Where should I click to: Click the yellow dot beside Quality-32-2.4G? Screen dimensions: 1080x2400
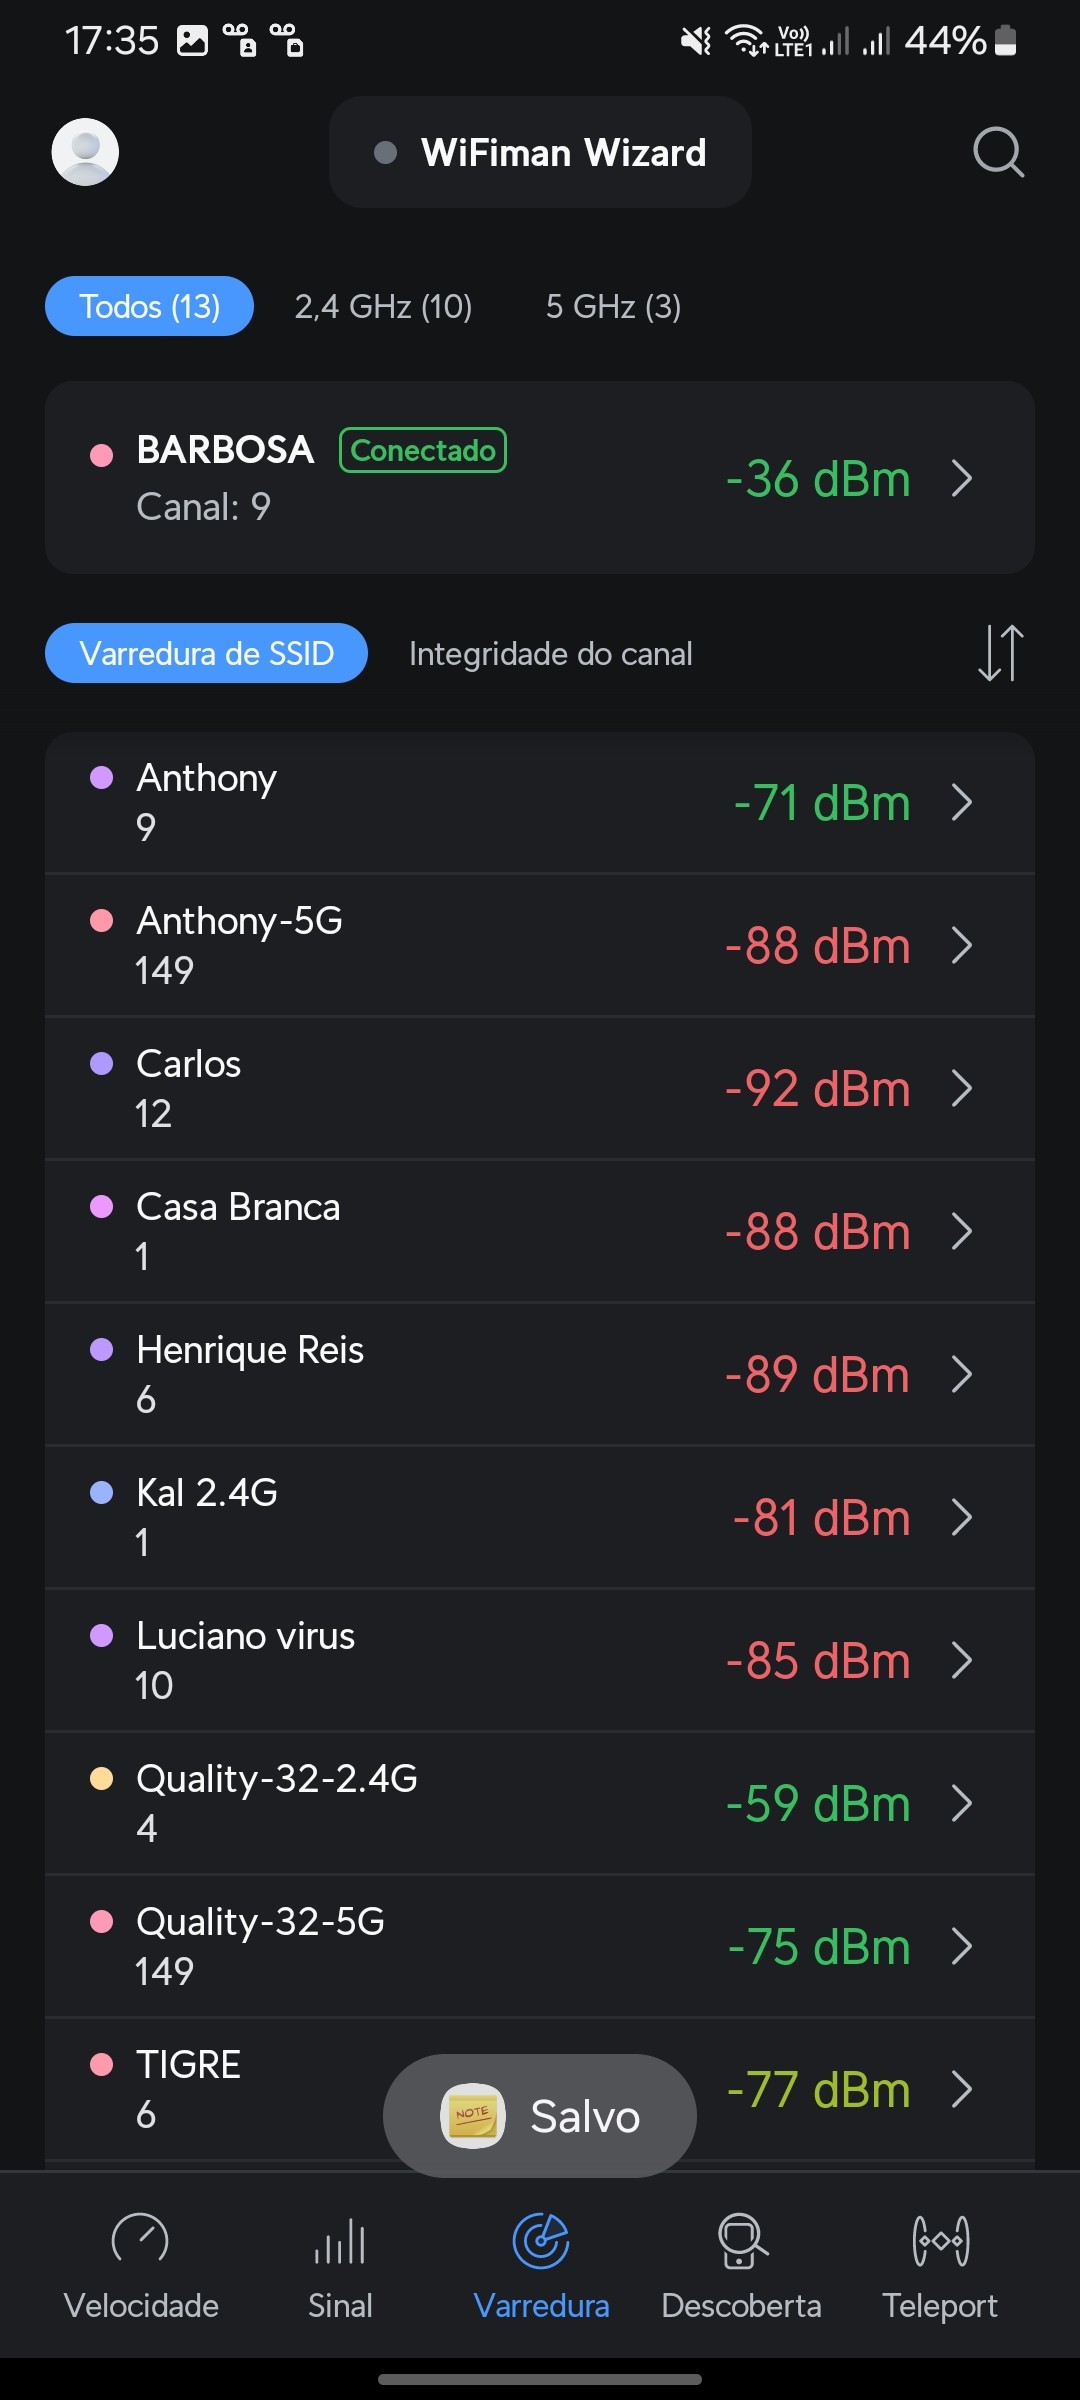pos(101,1779)
